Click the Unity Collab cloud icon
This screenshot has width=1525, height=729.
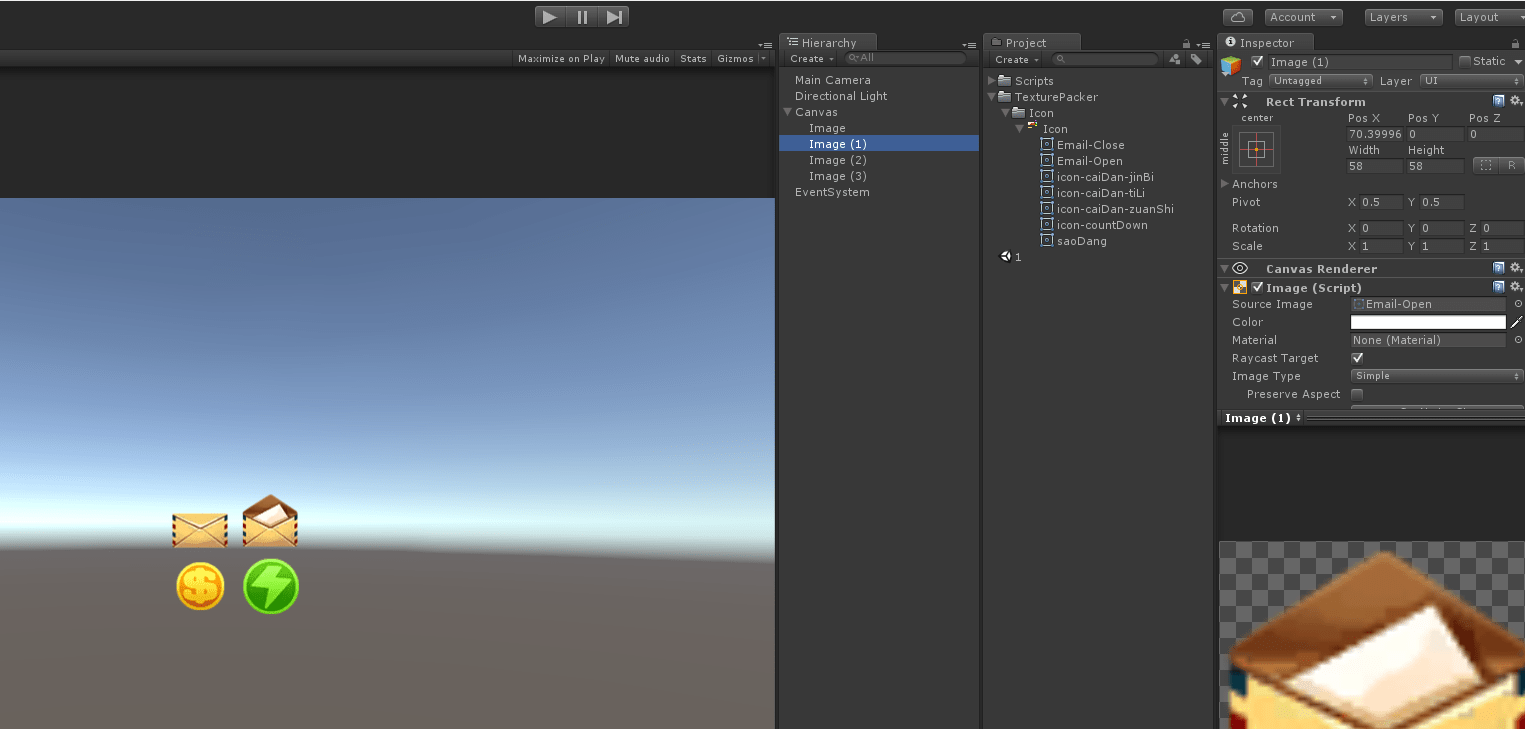coord(1236,16)
